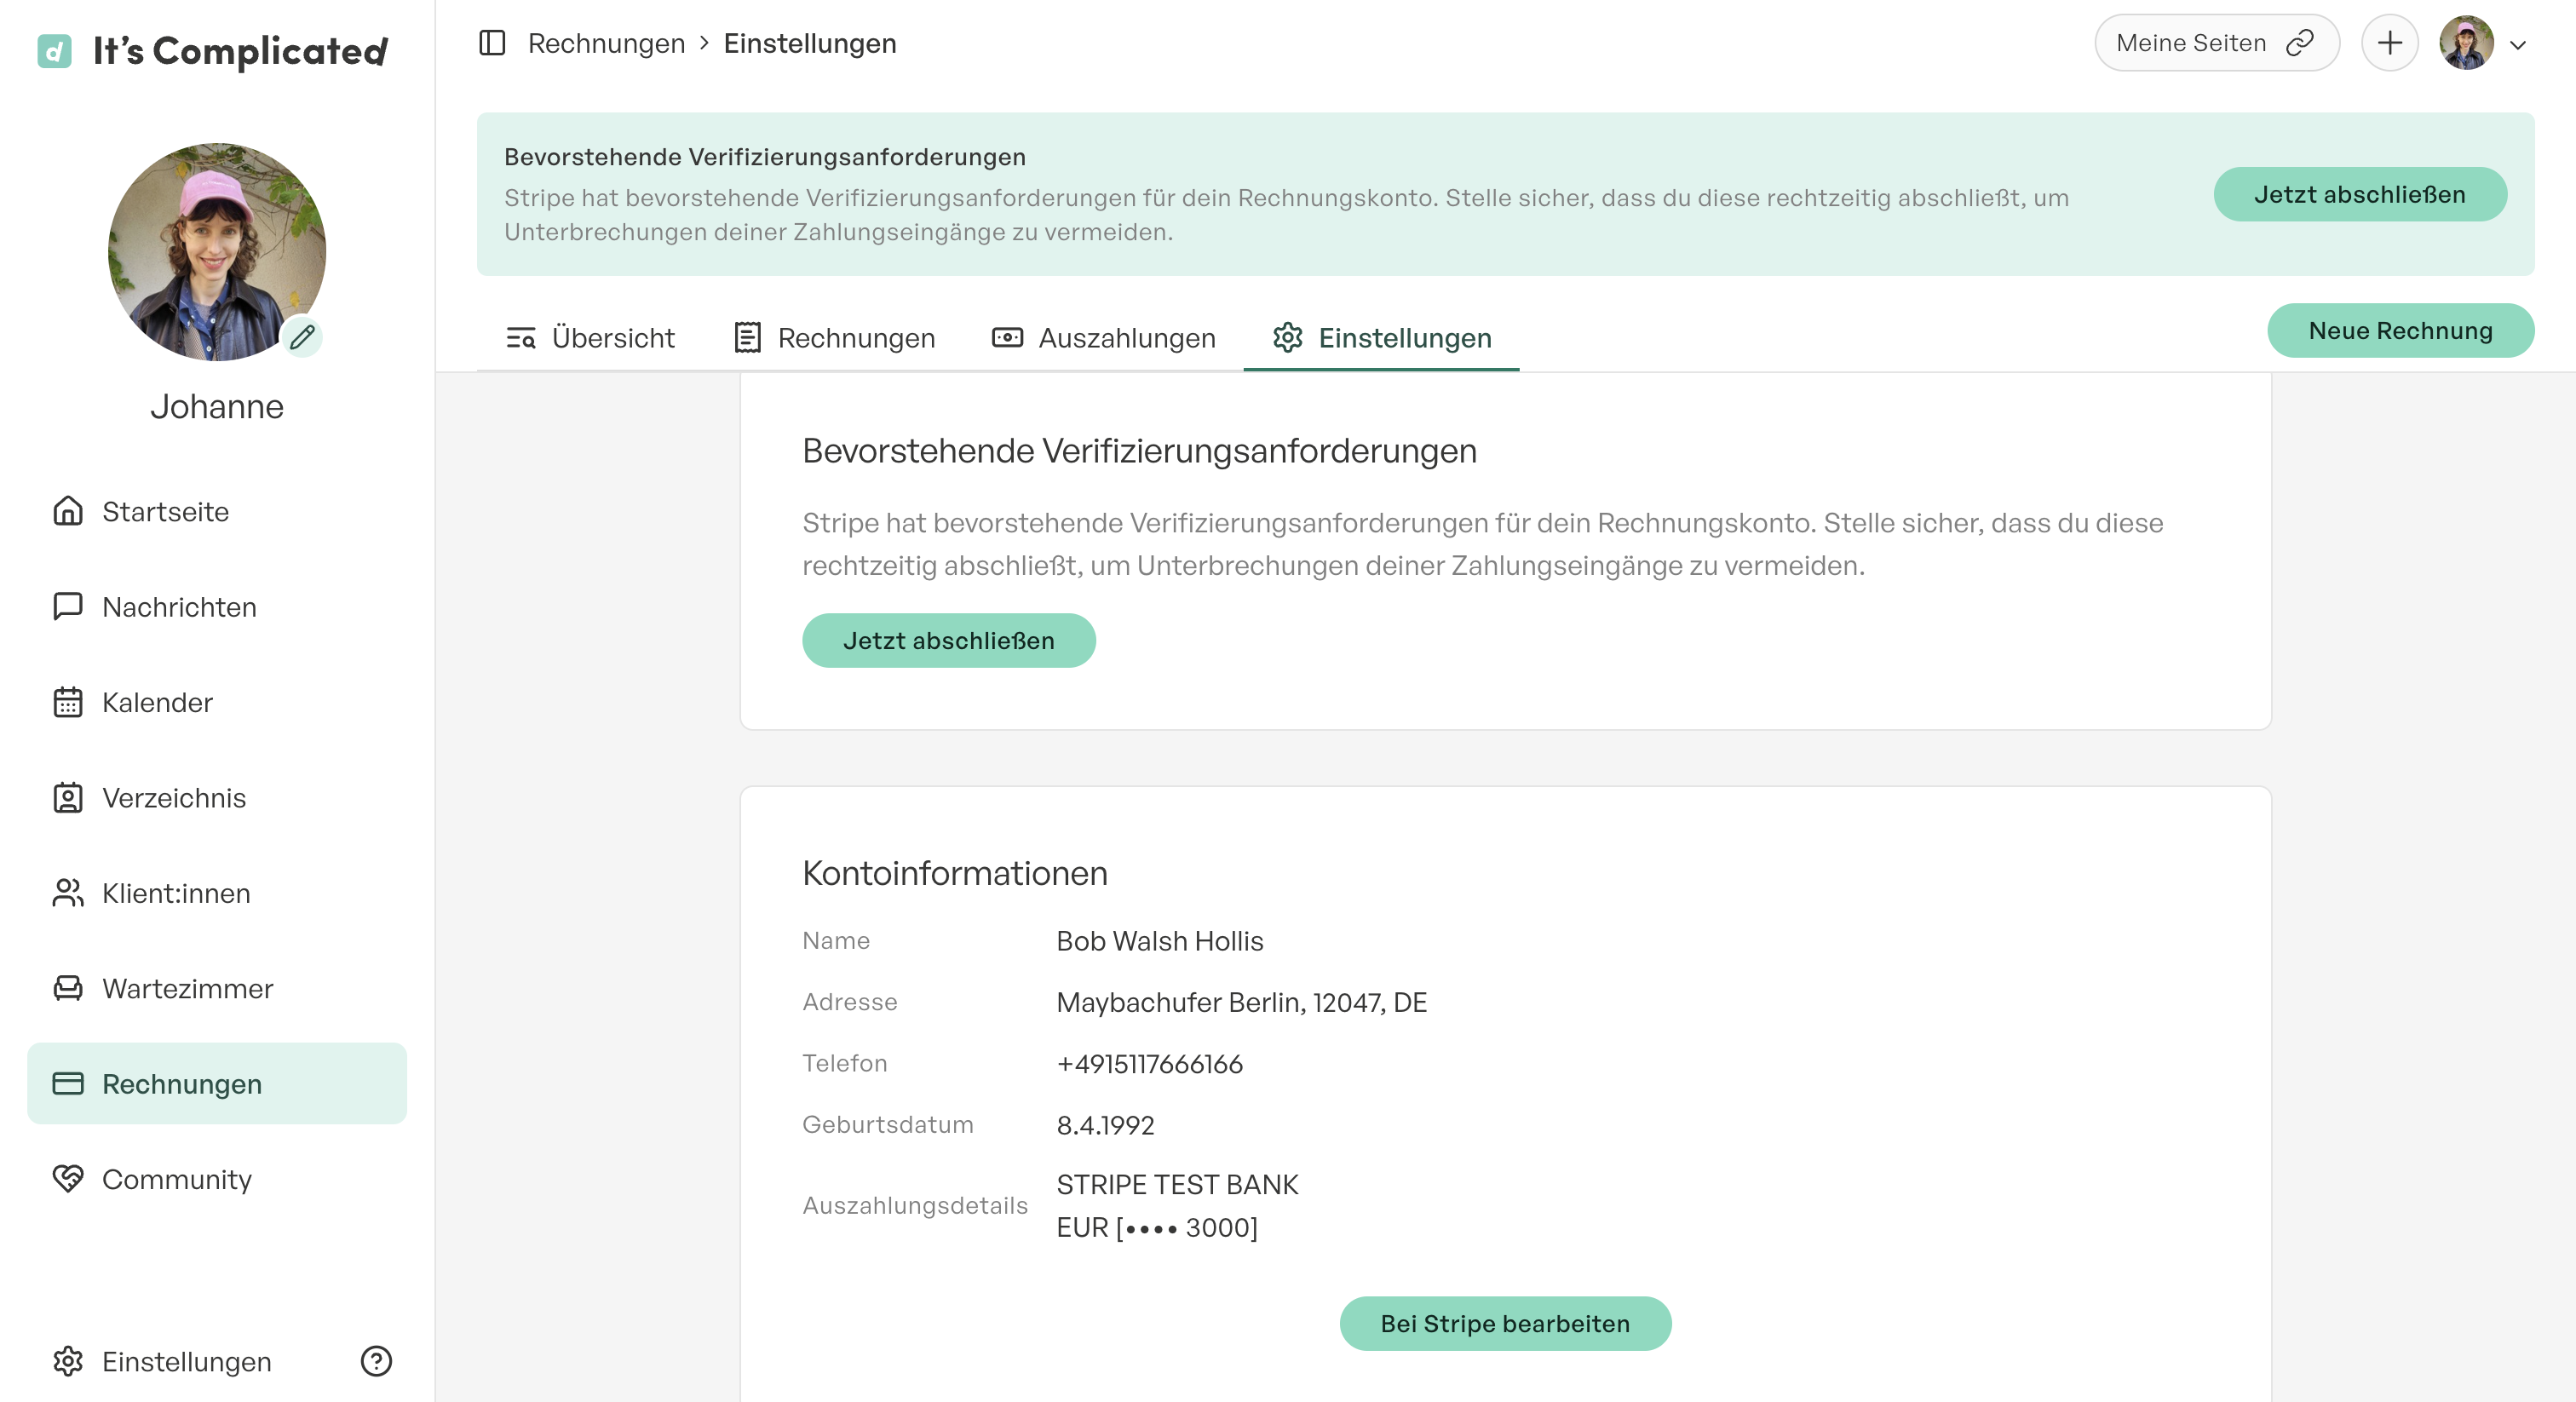
Task: Click the Rechnungen breadcrumb link
Action: click(606, 42)
